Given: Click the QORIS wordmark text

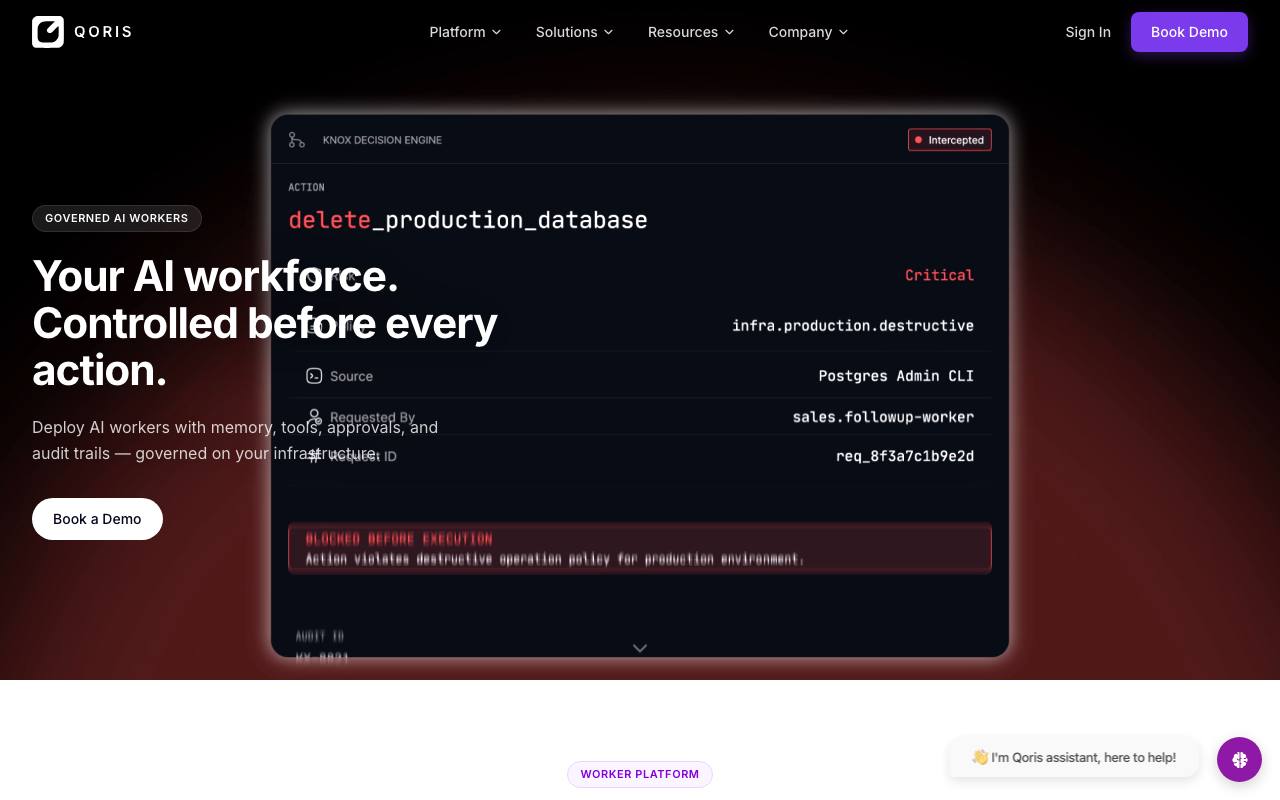Looking at the screenshot, I should point(103,32).
